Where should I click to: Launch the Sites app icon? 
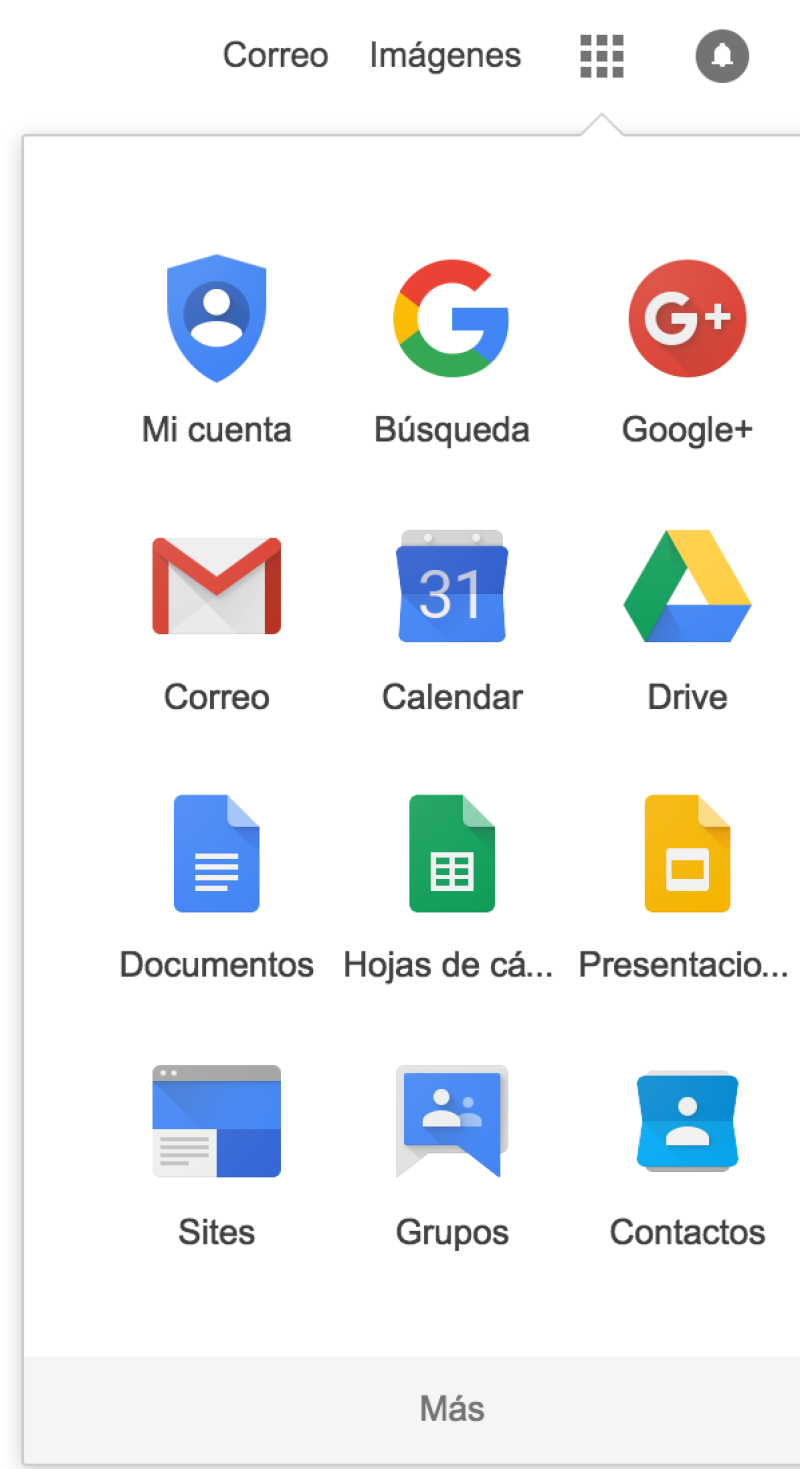[x=216, y=1121]
